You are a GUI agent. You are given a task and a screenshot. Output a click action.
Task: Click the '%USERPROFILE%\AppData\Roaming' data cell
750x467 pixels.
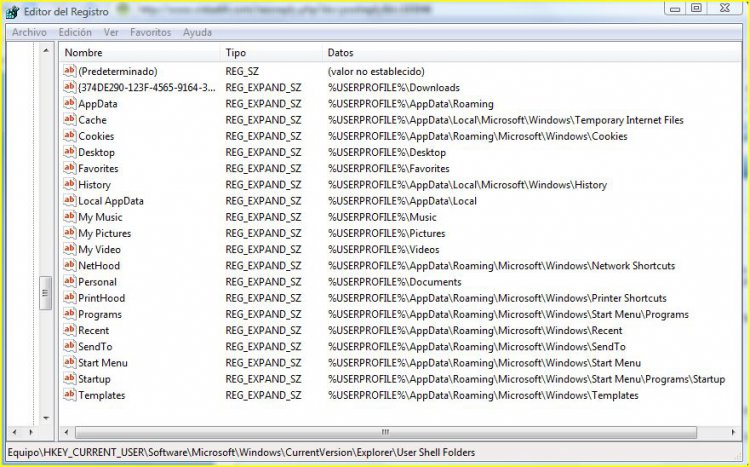(410, 104)
